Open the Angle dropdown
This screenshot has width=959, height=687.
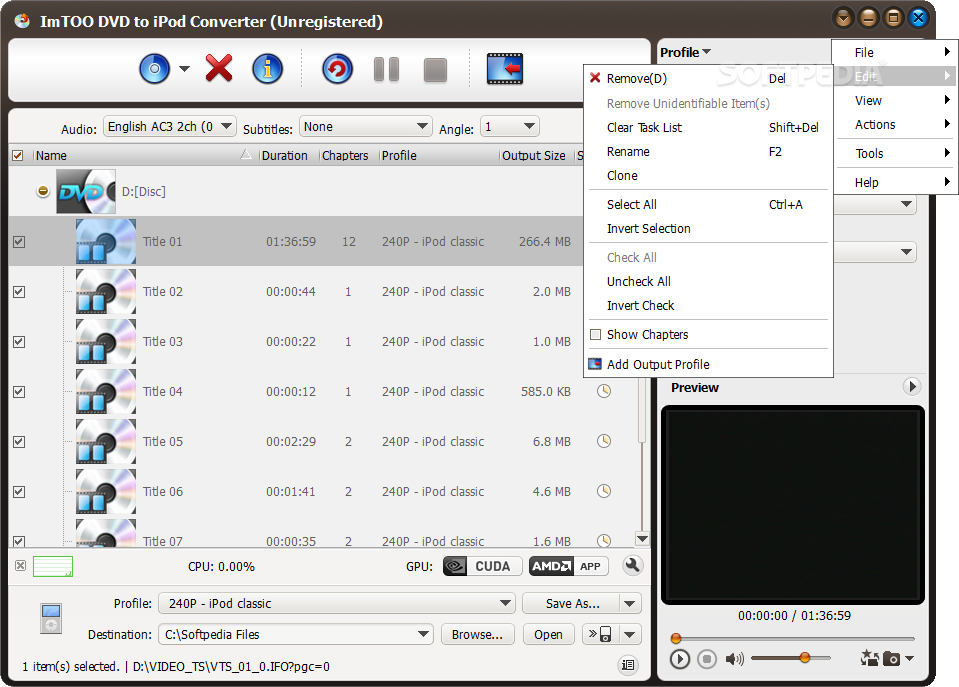[x=509, y=127]
